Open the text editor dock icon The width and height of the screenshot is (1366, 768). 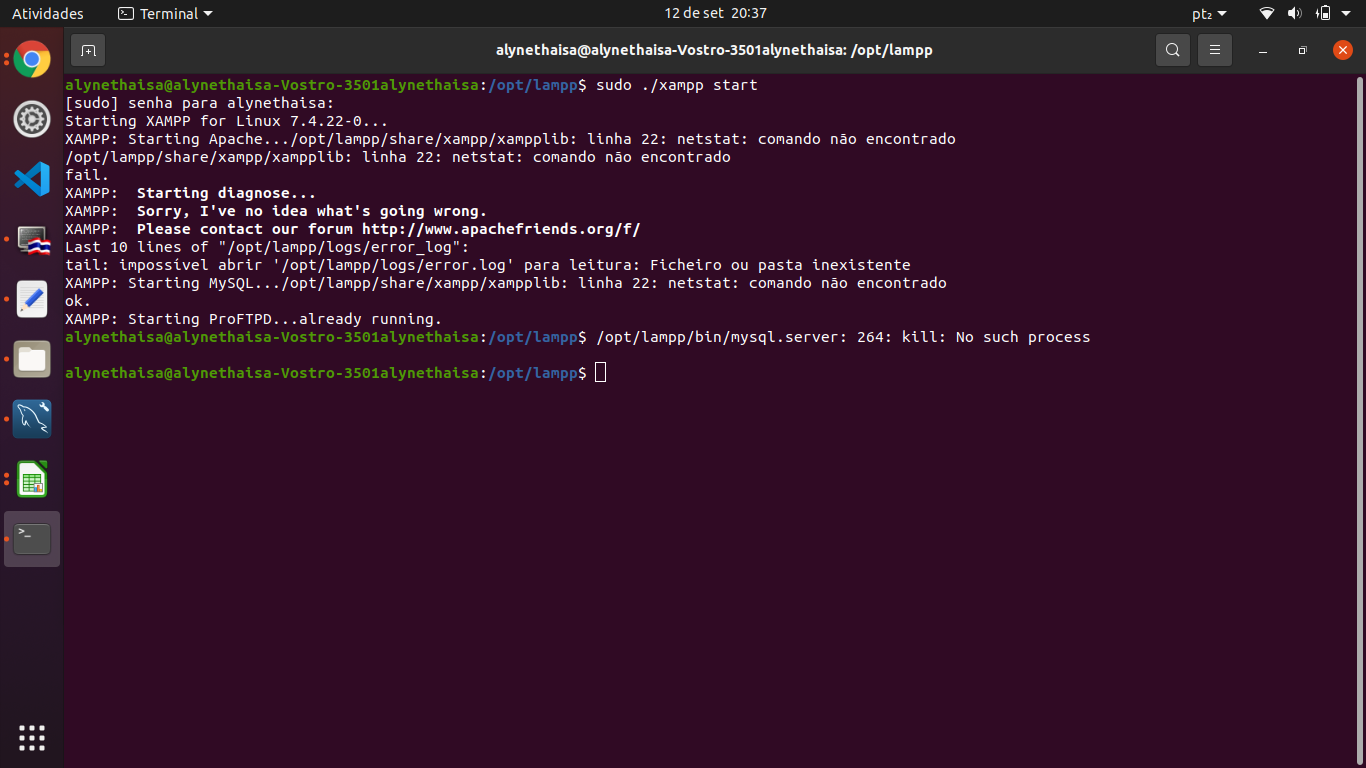32,299
